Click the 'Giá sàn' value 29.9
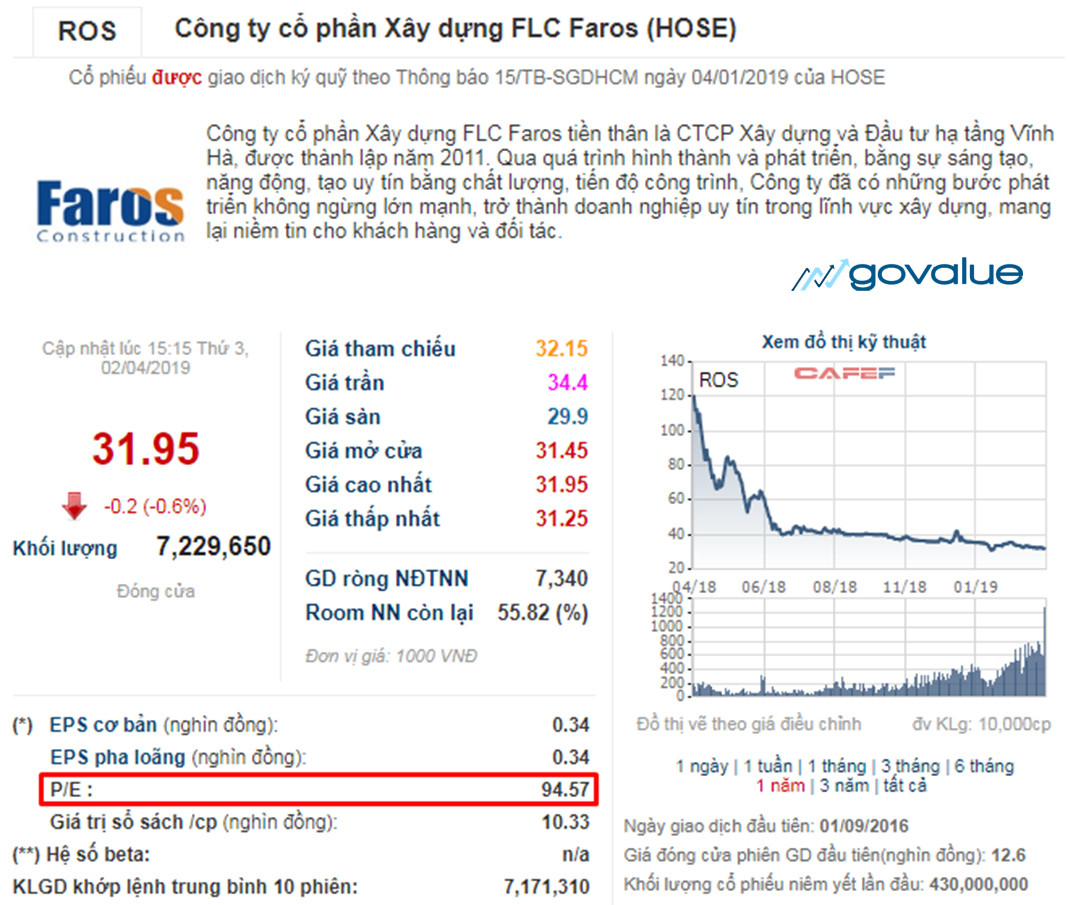This screenshot has width=1068, height=905. click(567, 417)
